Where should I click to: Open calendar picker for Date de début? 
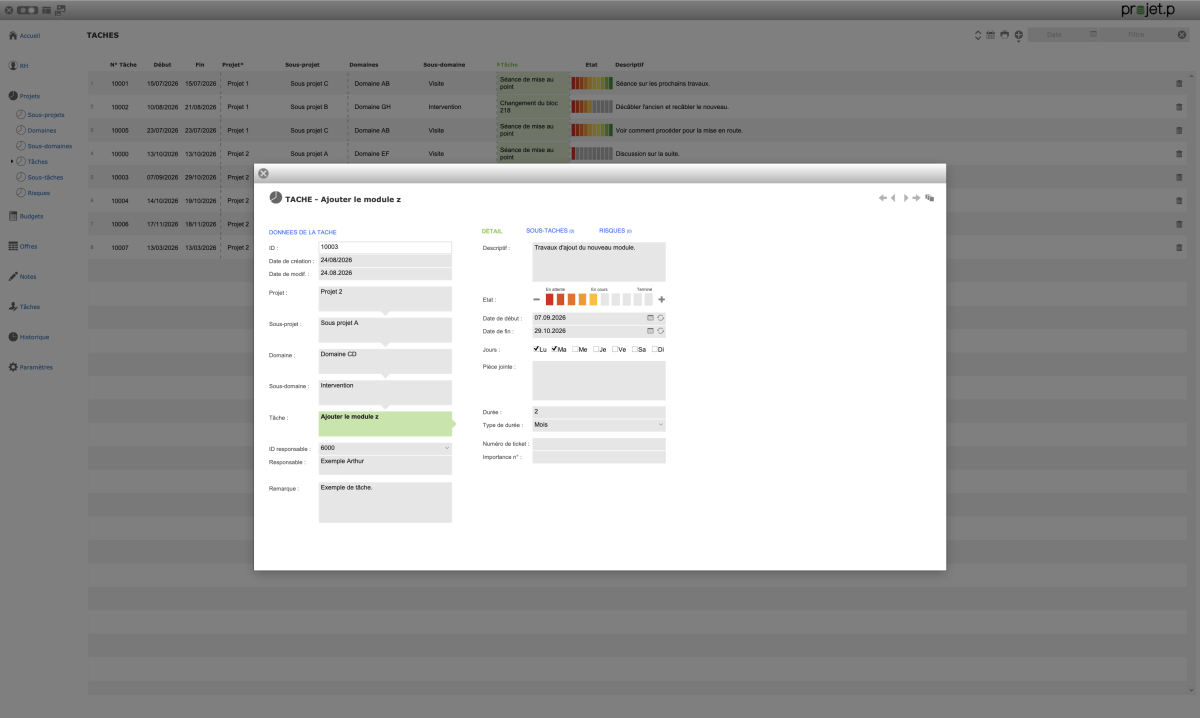tap(650, 317)
